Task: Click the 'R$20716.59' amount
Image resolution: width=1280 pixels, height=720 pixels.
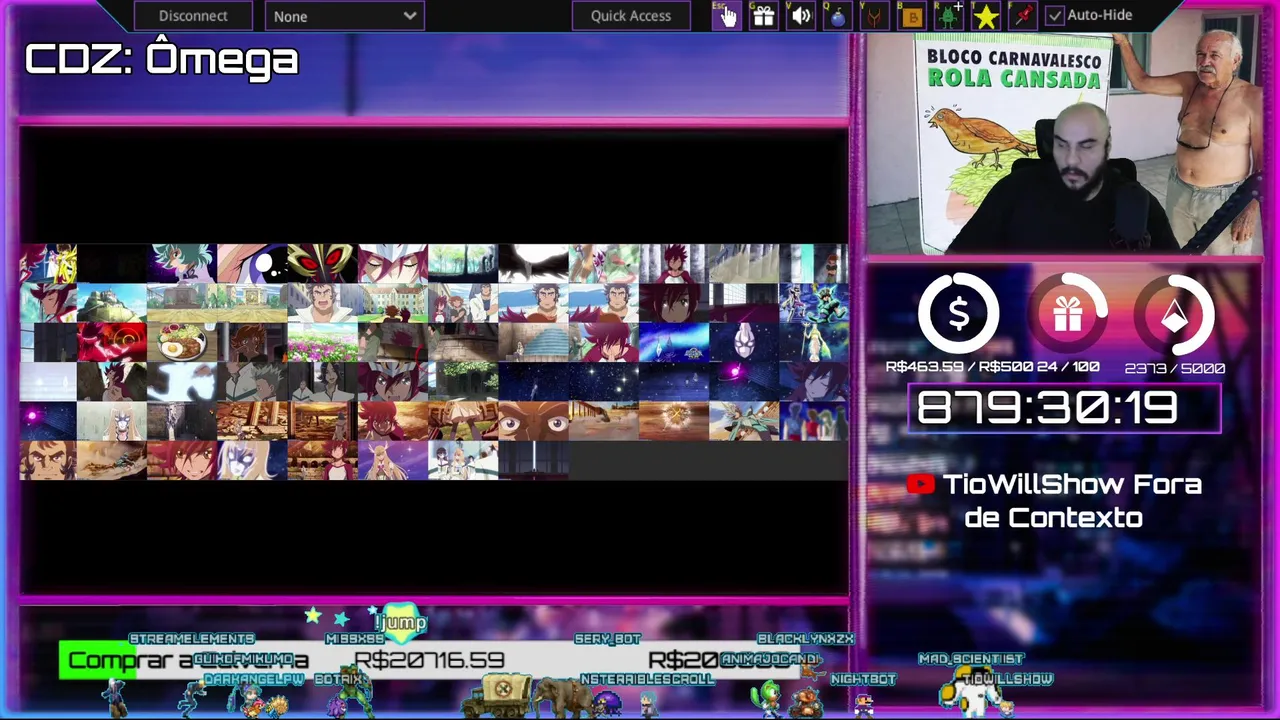Action: tap(430, 660)
